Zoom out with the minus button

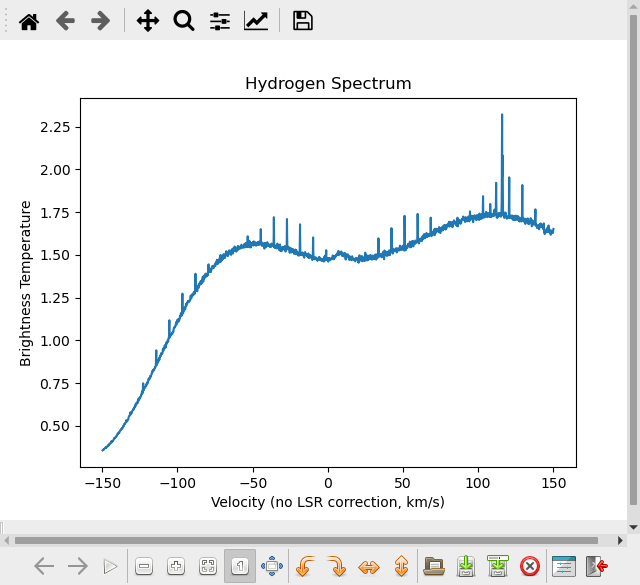click(x=144, y=566)
